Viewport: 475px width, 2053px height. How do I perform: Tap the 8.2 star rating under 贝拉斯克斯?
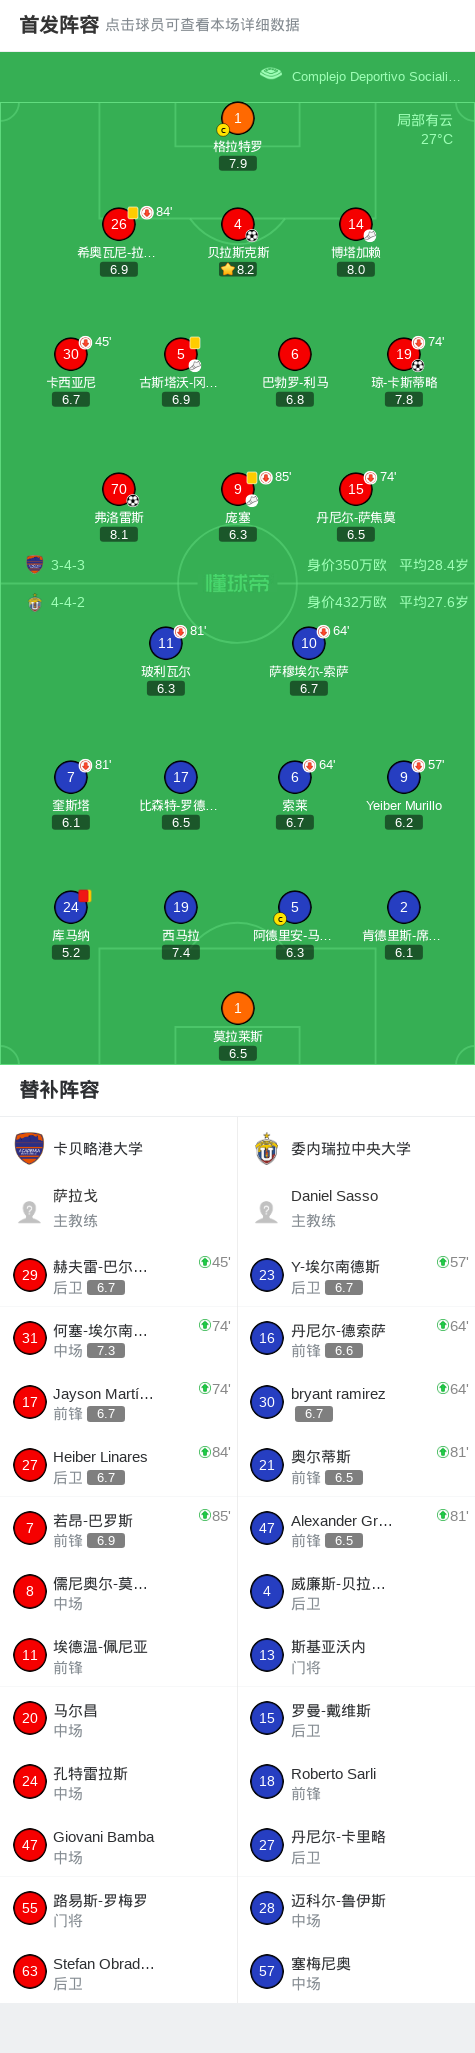click(x=238, y=269)
